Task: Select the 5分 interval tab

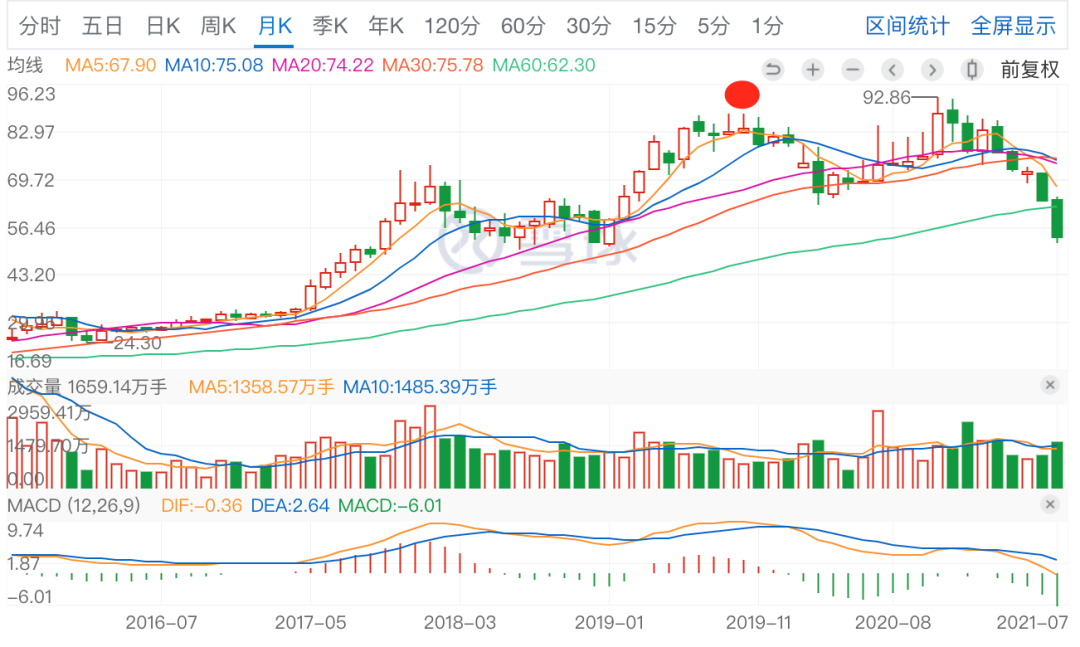Action: [713, 26]
